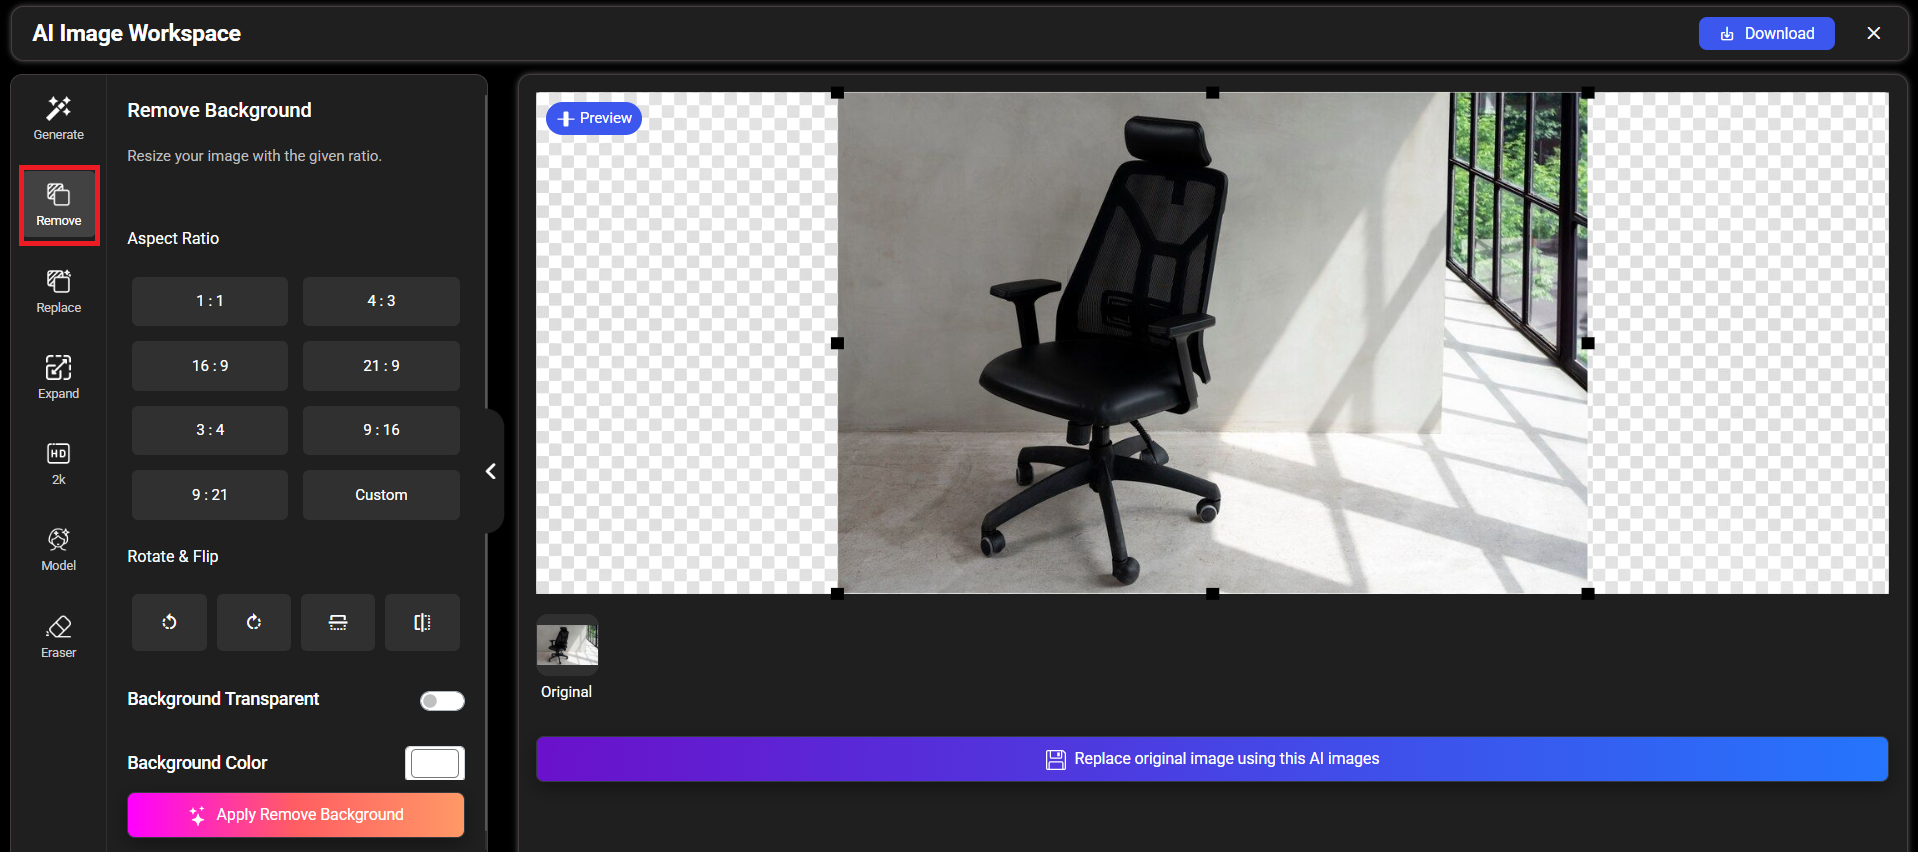Click the left-middle crop handle
Screen dimensions: 1918x852
(x=838, y=343)
